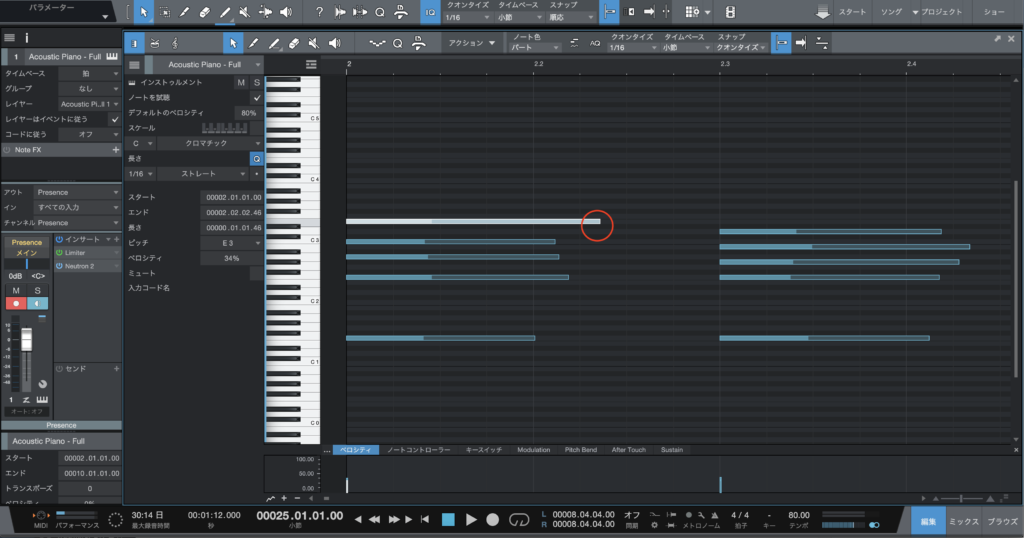Mute the instrument with the M button
This screenshot has height=538, width=1024.
240,82
